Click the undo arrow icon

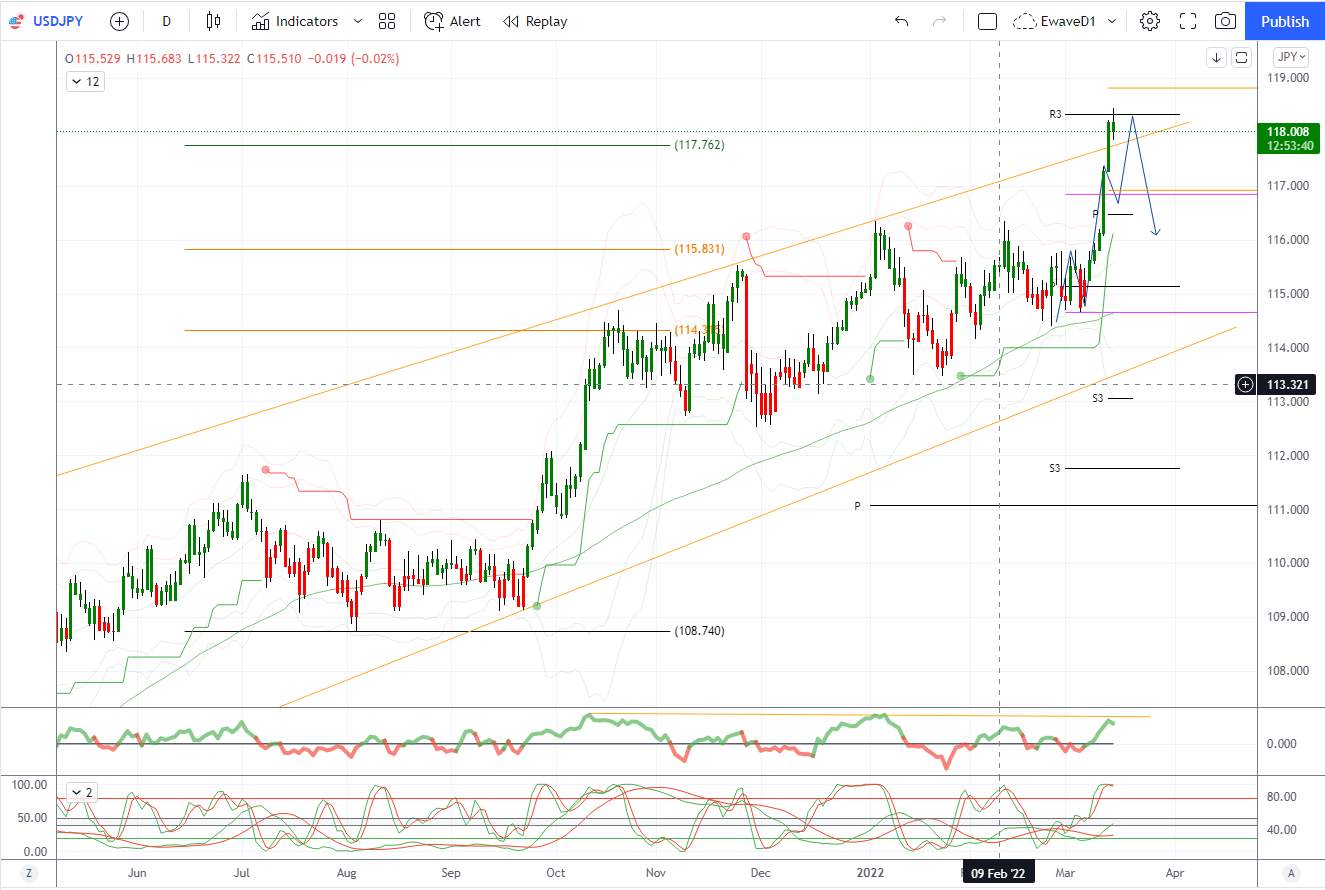902,21
